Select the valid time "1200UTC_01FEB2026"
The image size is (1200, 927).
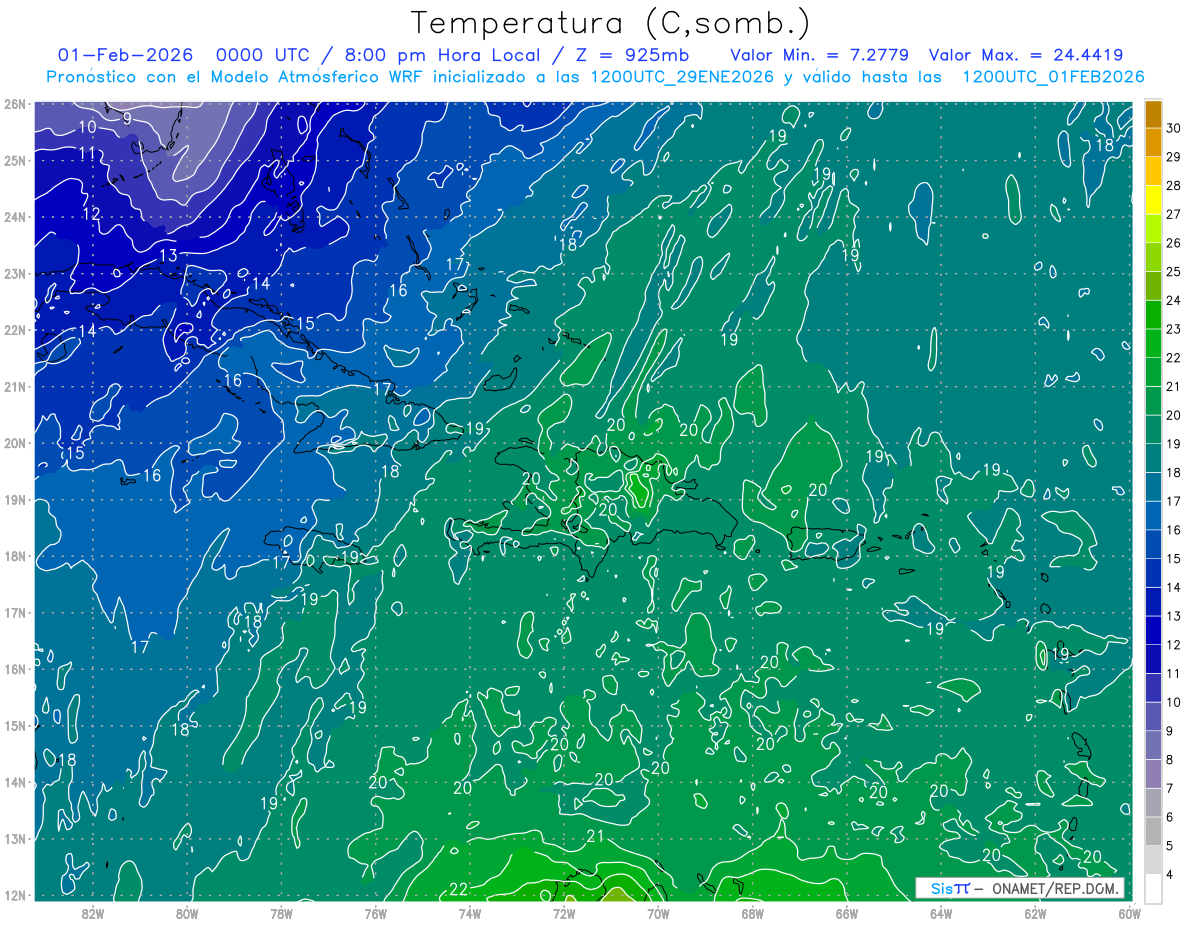(1053, 77)
